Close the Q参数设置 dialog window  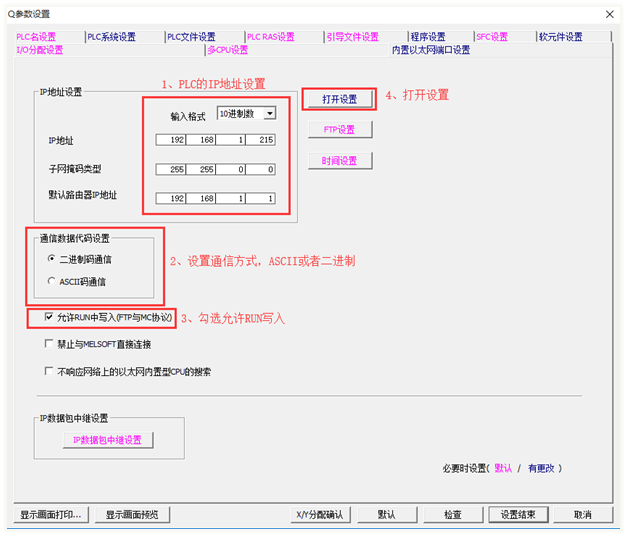pos(610,14)
